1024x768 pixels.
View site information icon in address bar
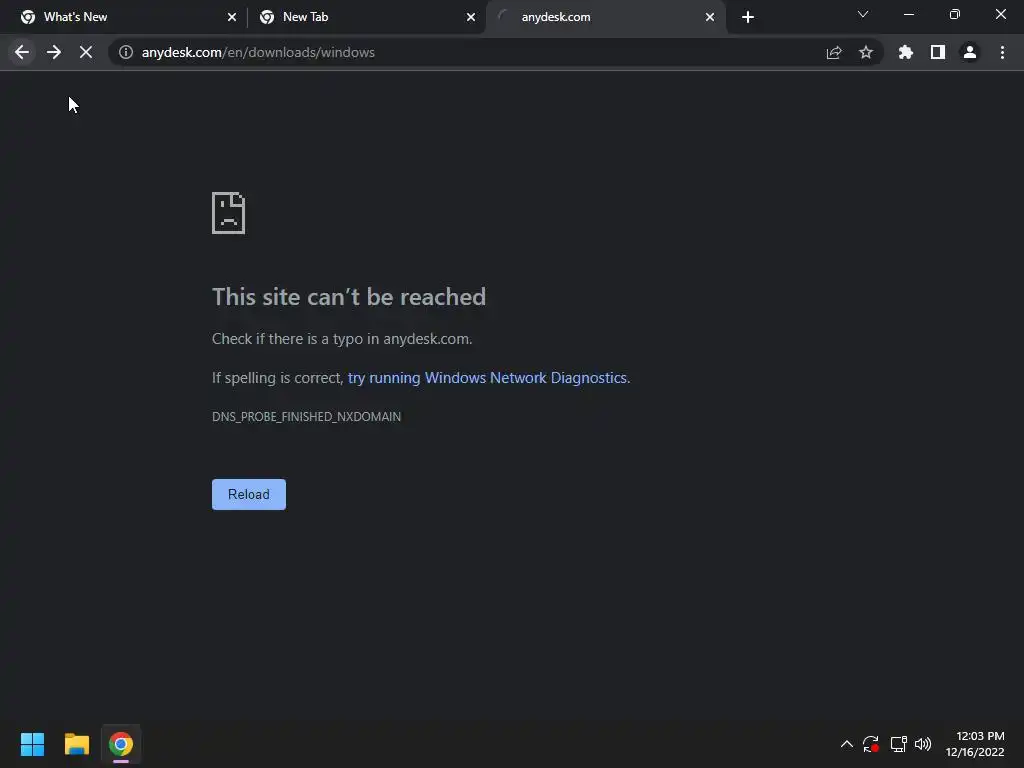click(126, 52)
